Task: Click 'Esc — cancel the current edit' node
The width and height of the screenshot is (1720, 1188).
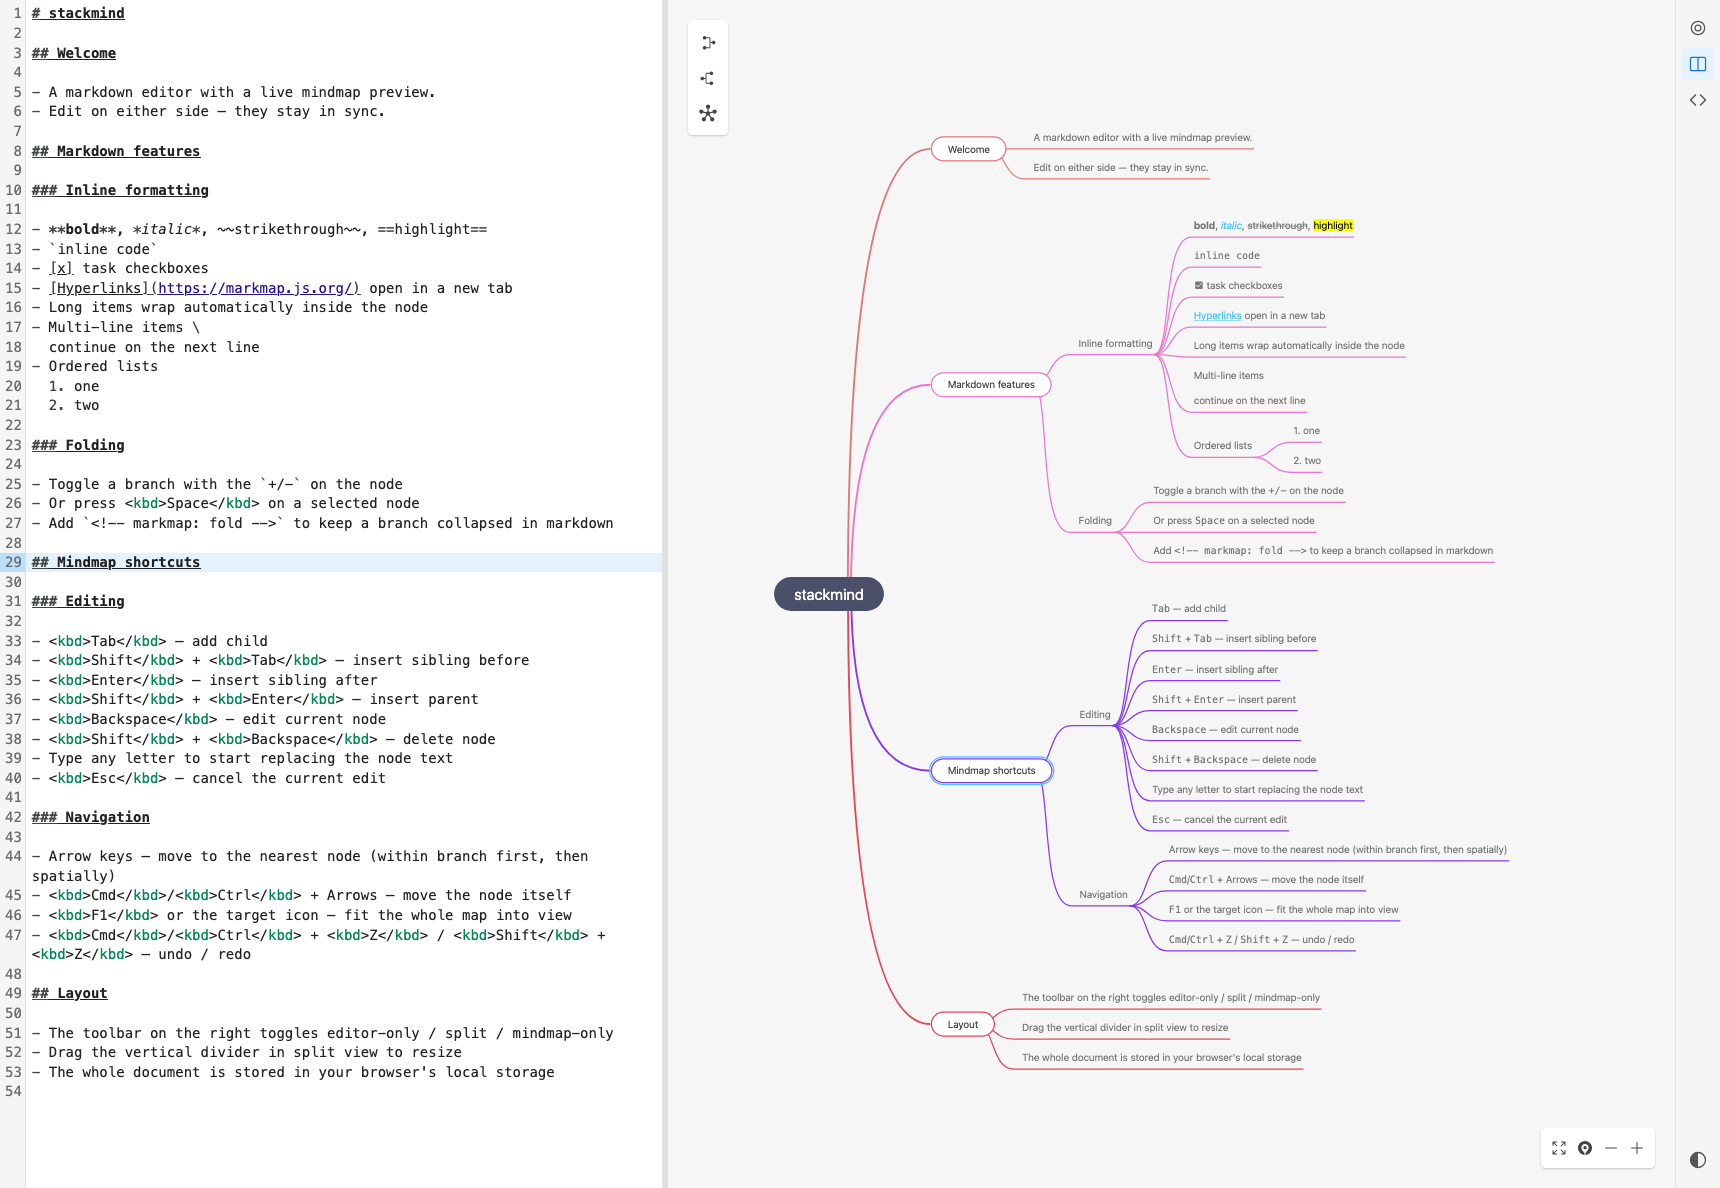Action: (x=1219, y=820)
